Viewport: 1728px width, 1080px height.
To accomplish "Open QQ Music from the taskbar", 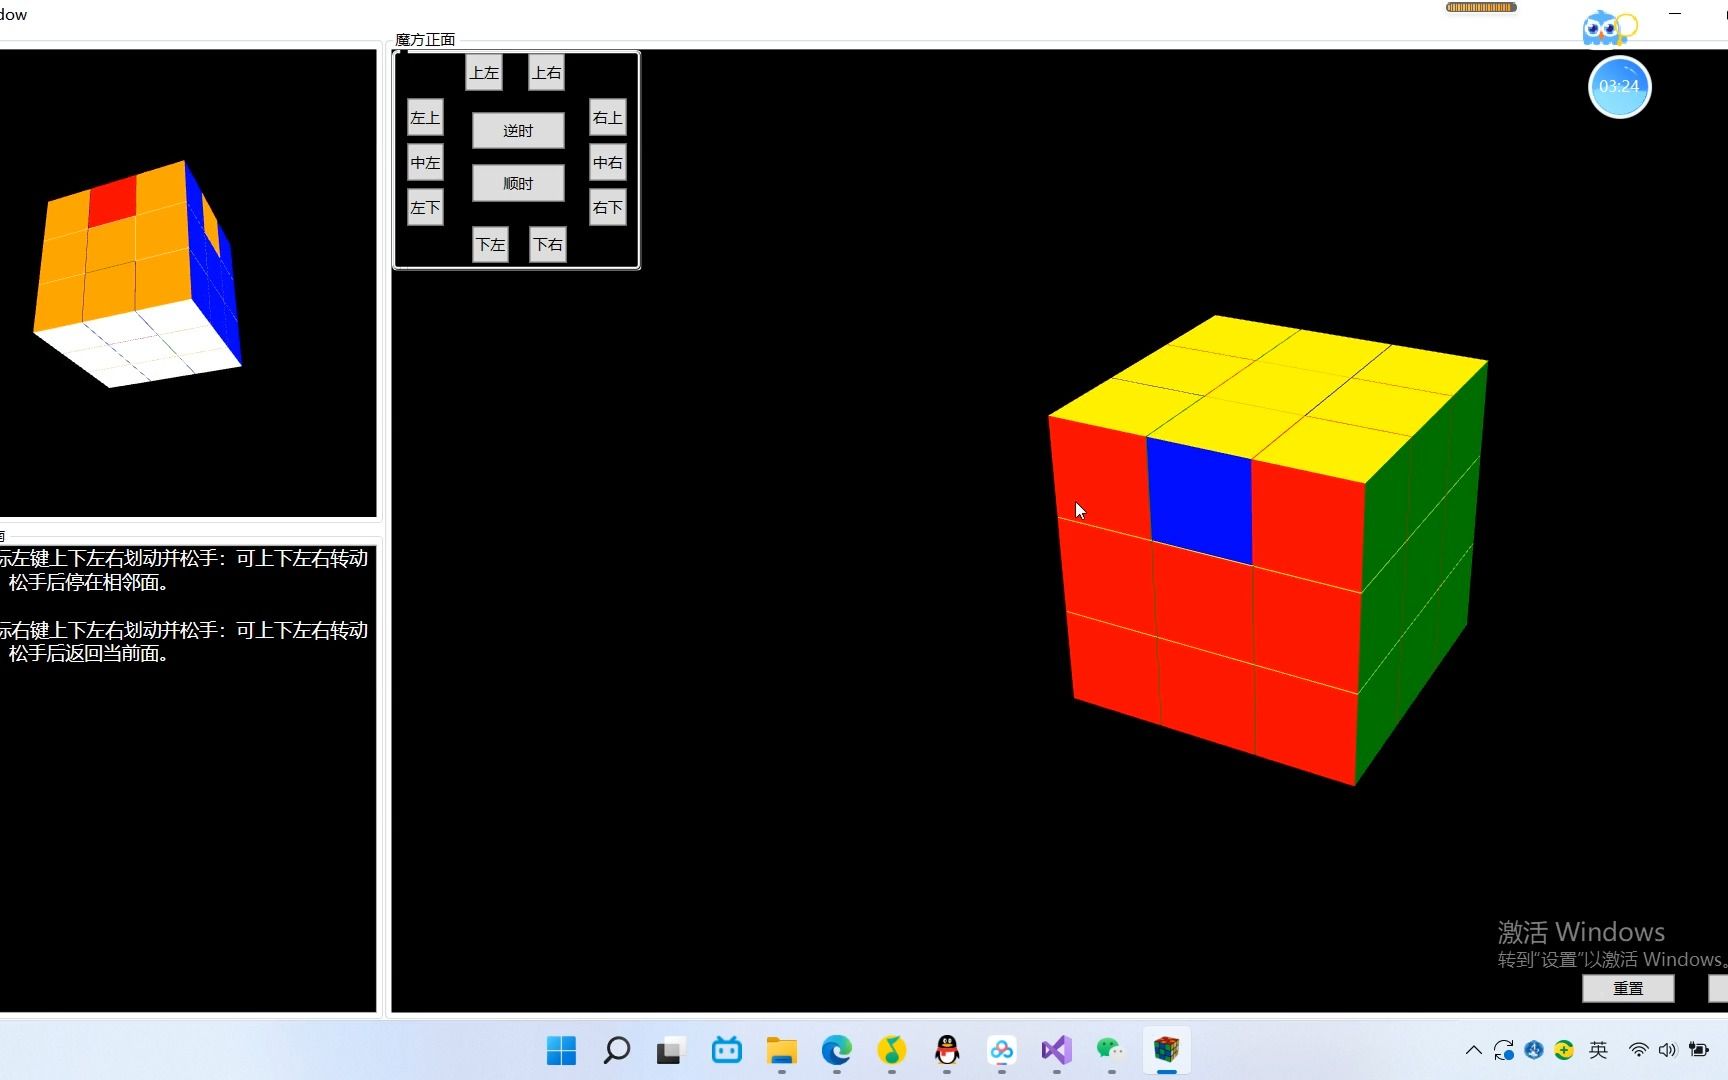I will [891, 1051].
